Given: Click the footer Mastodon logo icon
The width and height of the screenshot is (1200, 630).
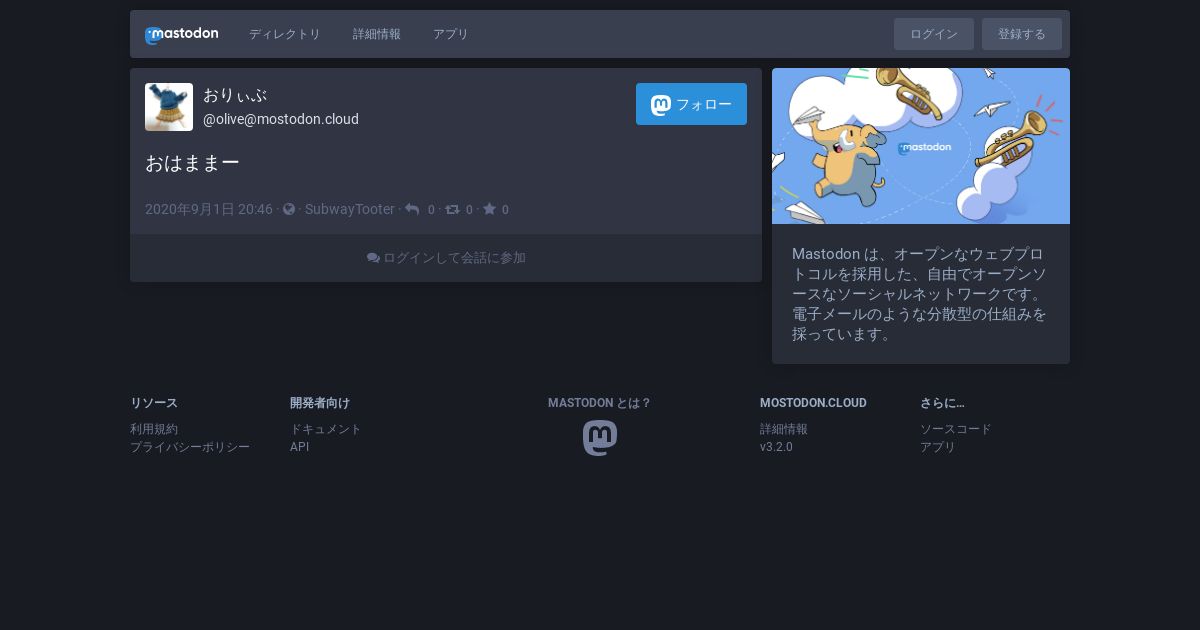Looking at the screenshot, I should (x=600, y=438).
